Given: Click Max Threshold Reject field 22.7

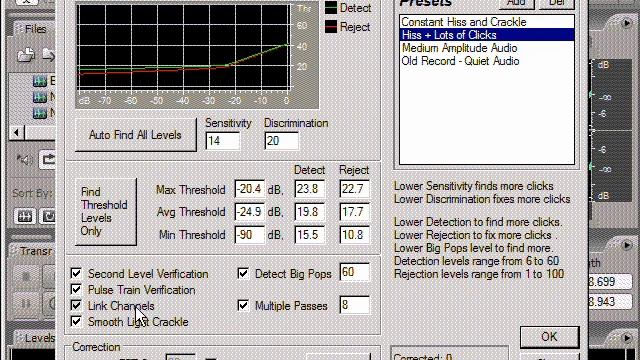Looking at the screenshot, I should 354,189.
